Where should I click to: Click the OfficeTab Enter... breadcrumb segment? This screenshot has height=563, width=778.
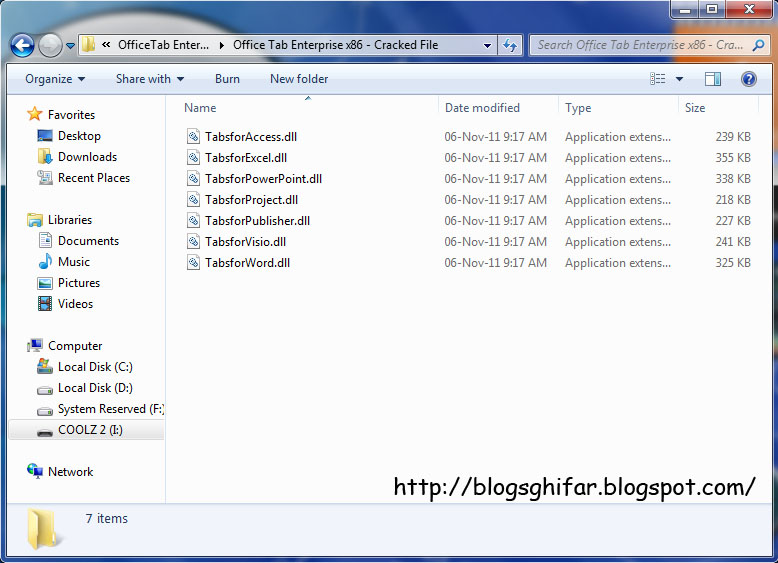click(x=163, y=45)
